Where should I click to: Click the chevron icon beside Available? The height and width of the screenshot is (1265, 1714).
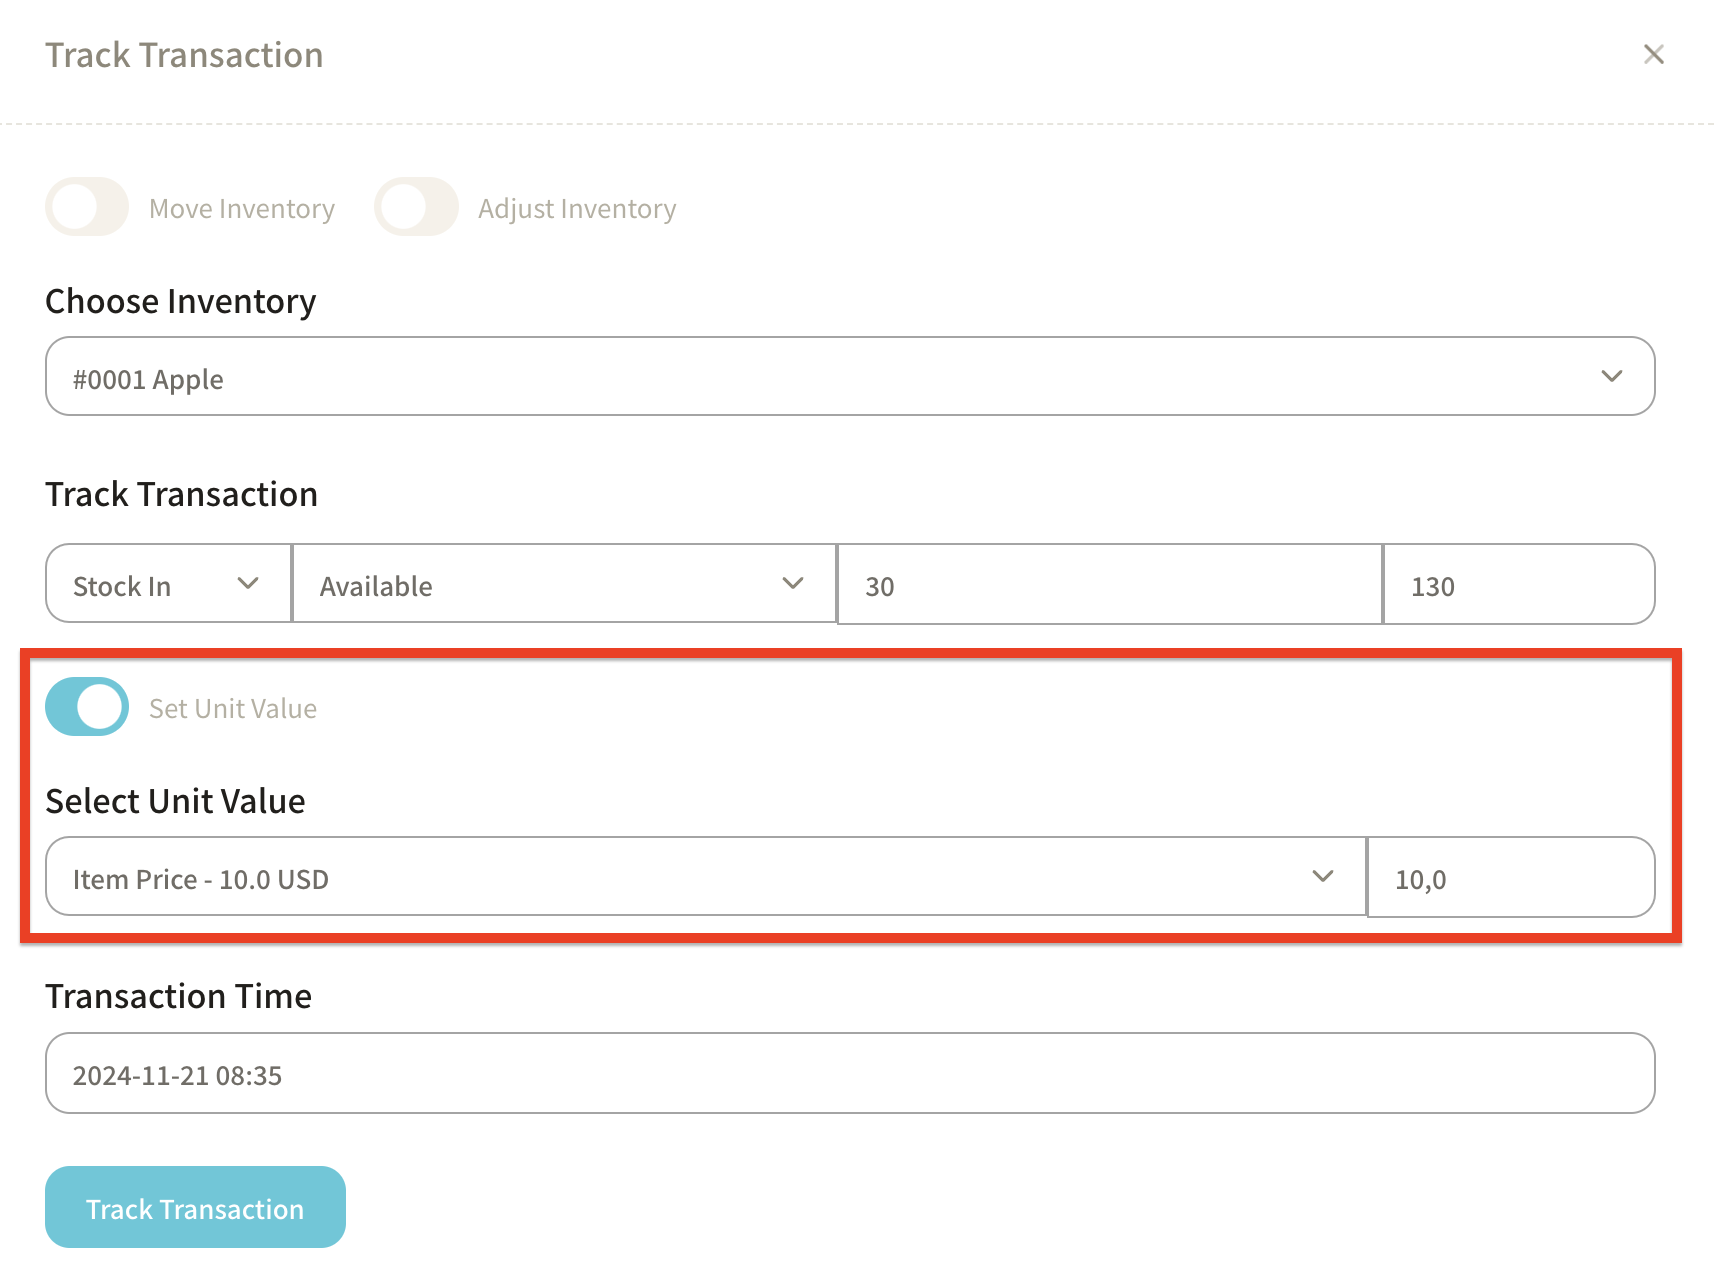tap(793, 584)
